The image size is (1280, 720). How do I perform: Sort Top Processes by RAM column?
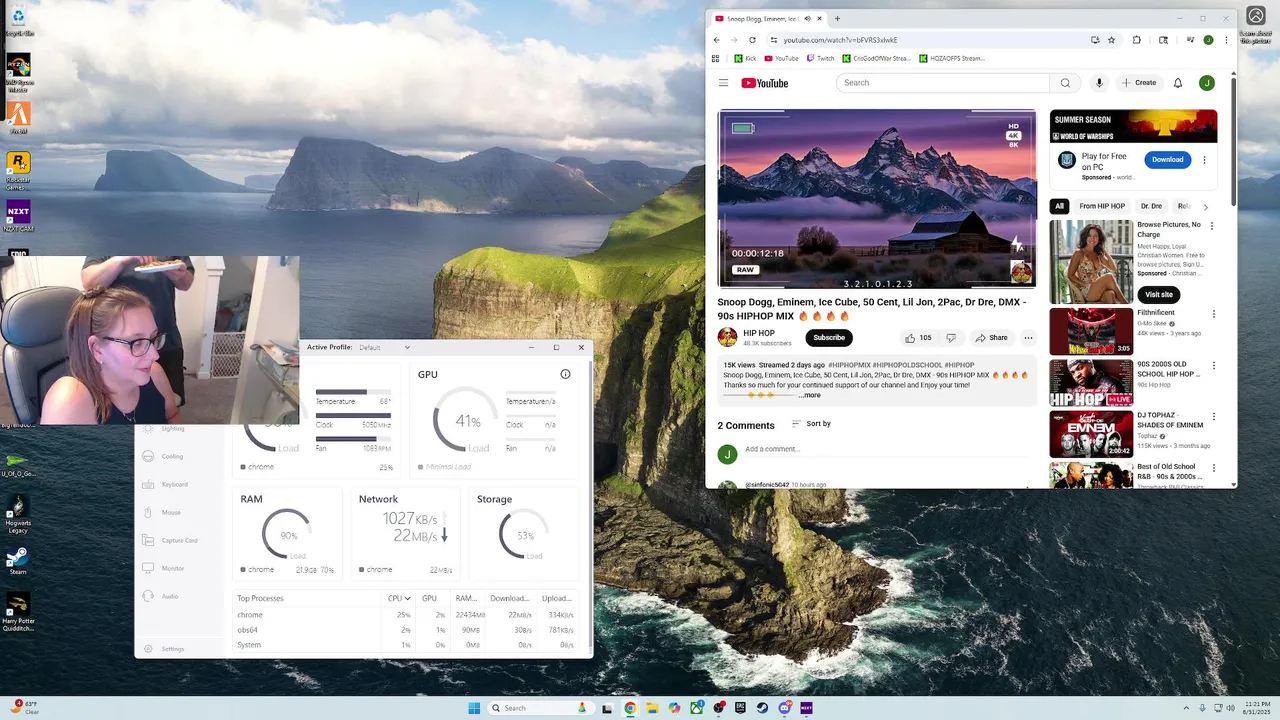[x=467, y=598]
